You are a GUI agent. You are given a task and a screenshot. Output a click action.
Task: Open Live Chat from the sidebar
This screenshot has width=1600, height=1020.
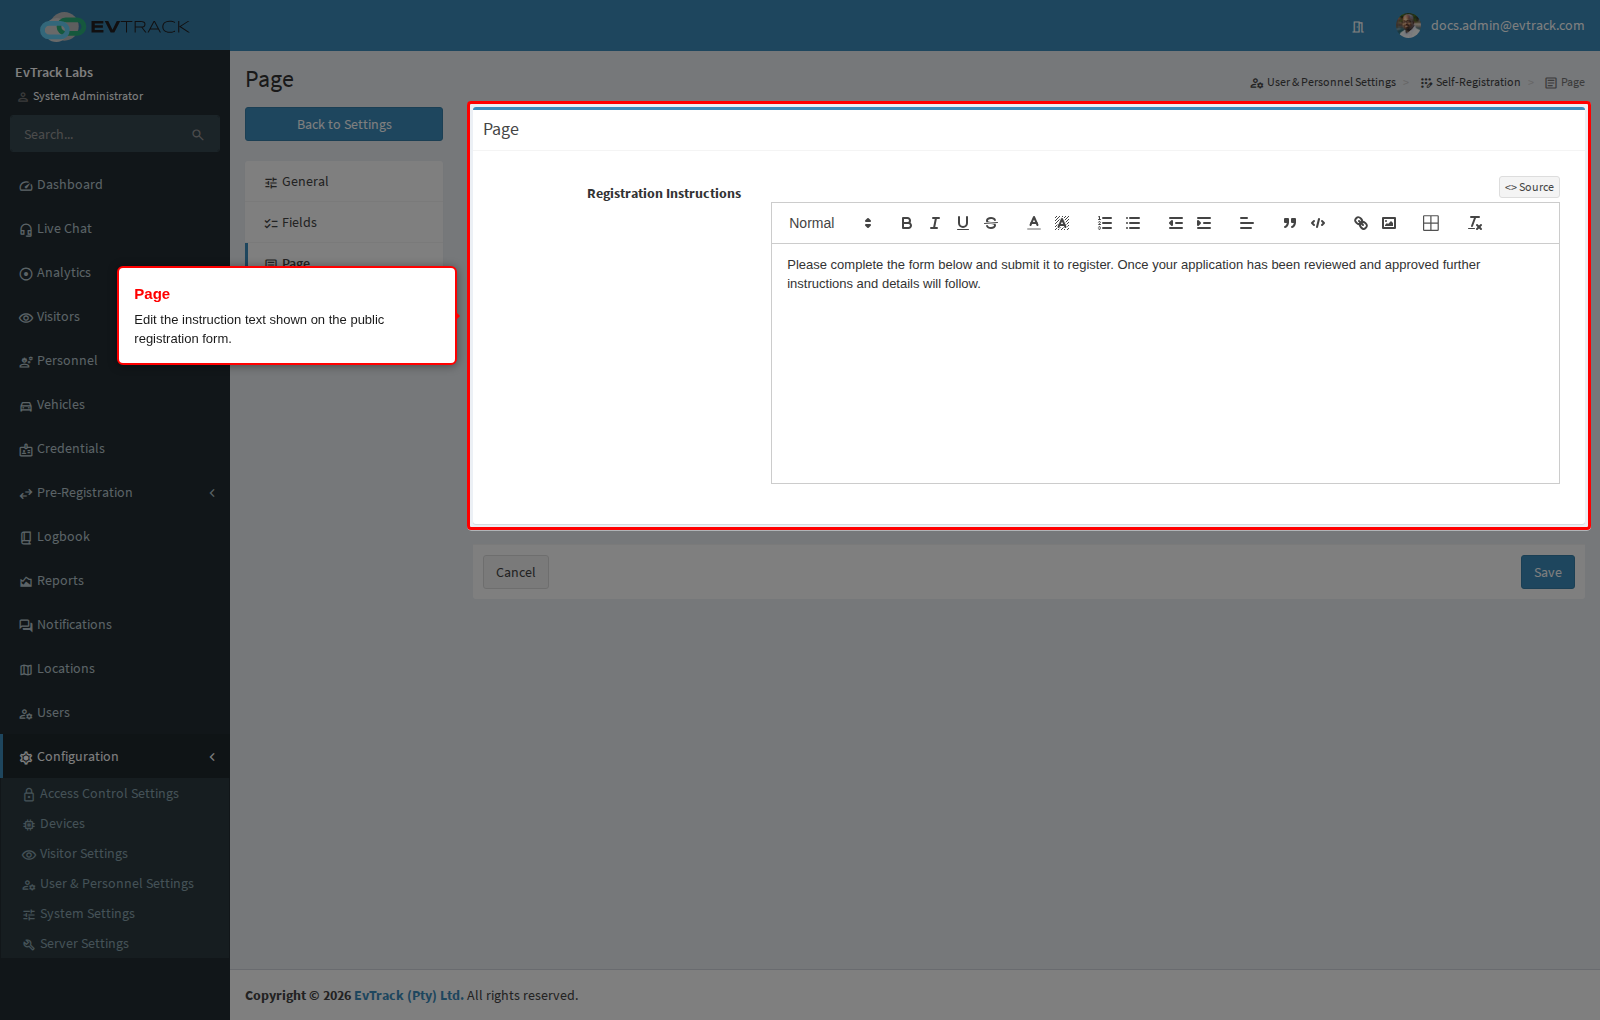(x=115, y=229)
